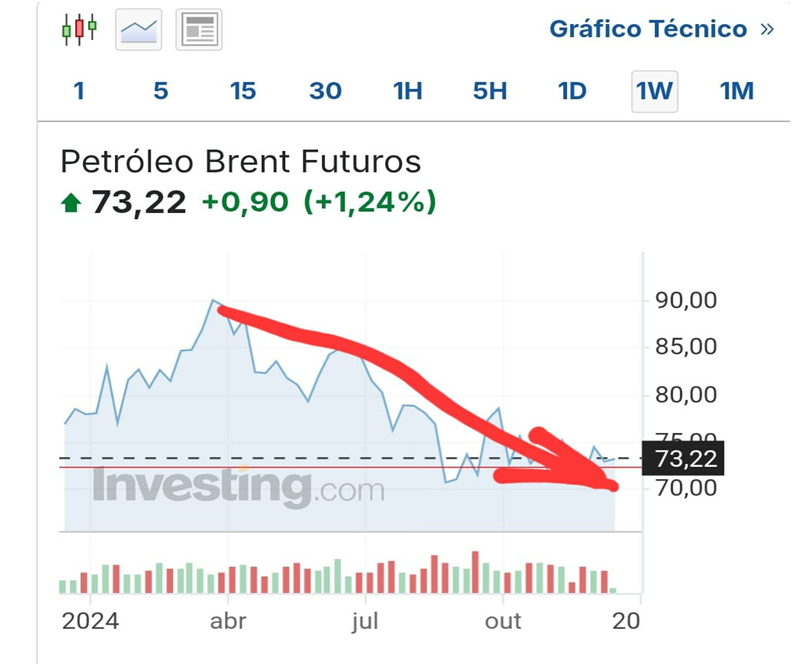Select the candlestick chart type icon
792x666 pixels.
[x=79, y=29]
